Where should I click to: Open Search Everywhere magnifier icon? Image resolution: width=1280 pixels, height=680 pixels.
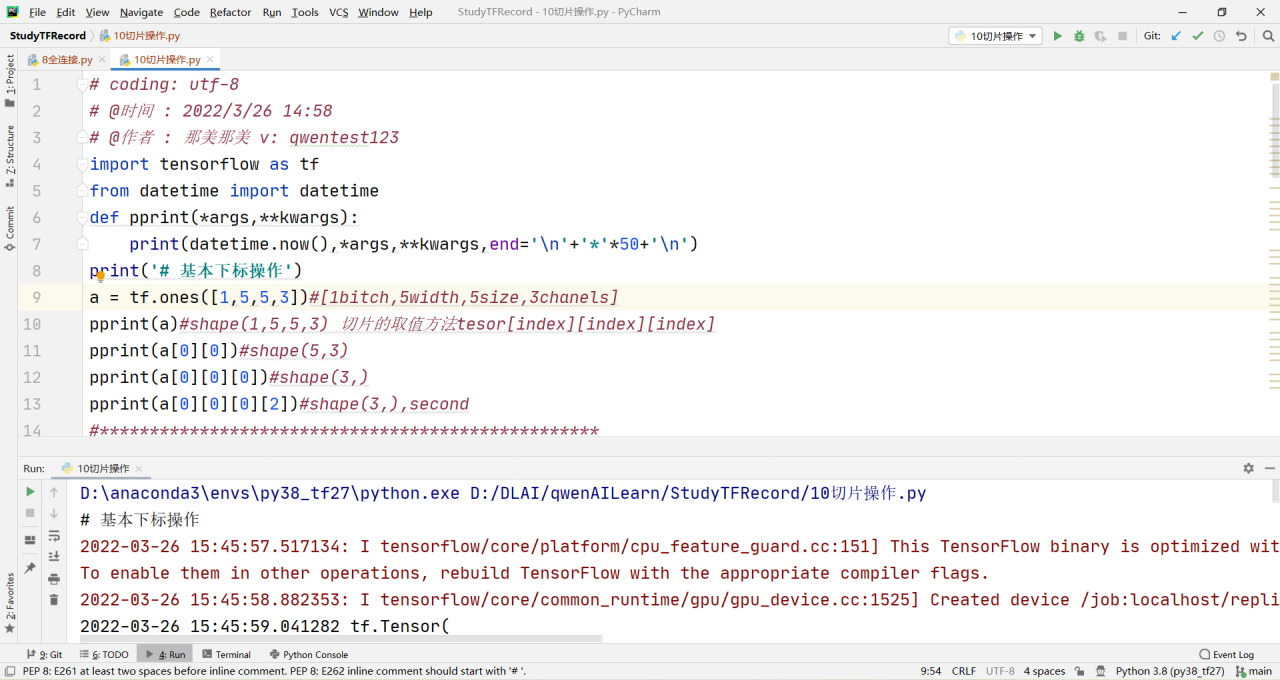[1268, 36]
